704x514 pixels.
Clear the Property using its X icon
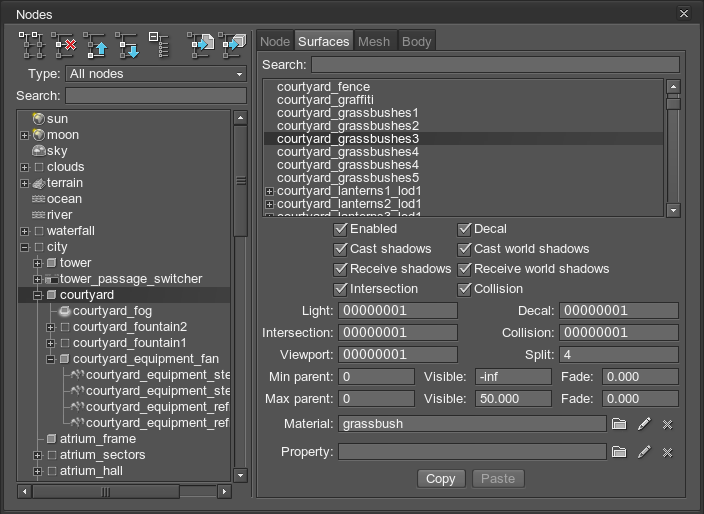tap(668, 452)
